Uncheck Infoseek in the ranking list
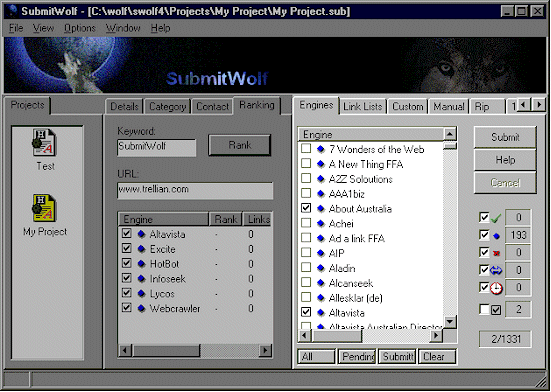The width and height of the screenshot is (551, 392). pyautogui.click(x=127, y=278)
